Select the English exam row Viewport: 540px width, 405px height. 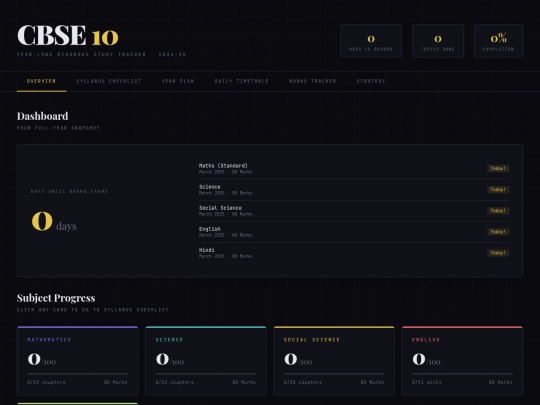tap(354, 232)
